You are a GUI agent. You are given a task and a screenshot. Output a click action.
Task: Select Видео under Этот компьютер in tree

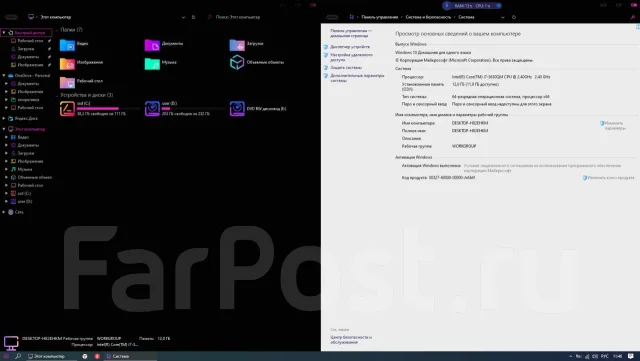point(23,137)
